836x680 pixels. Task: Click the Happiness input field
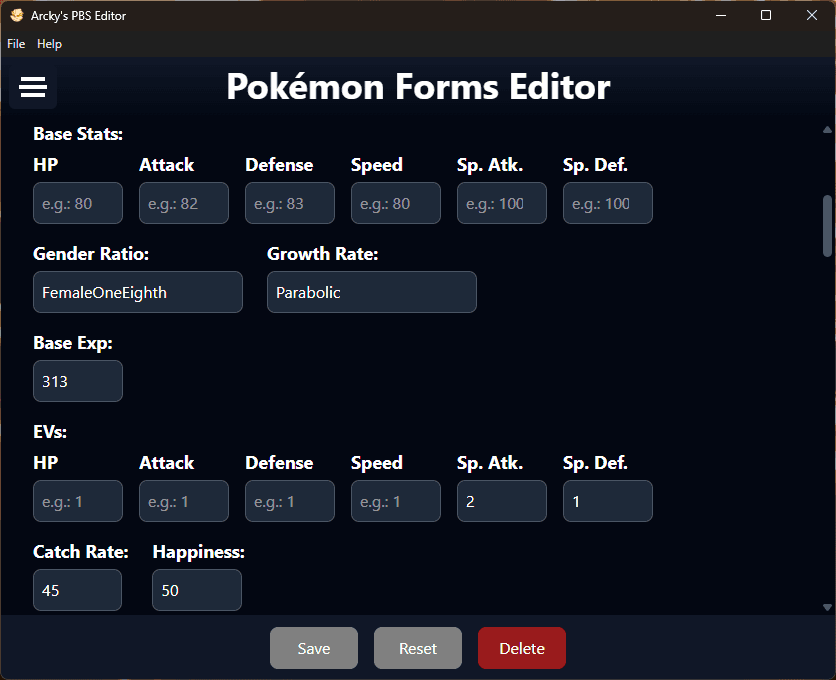(x=197, y=590)
